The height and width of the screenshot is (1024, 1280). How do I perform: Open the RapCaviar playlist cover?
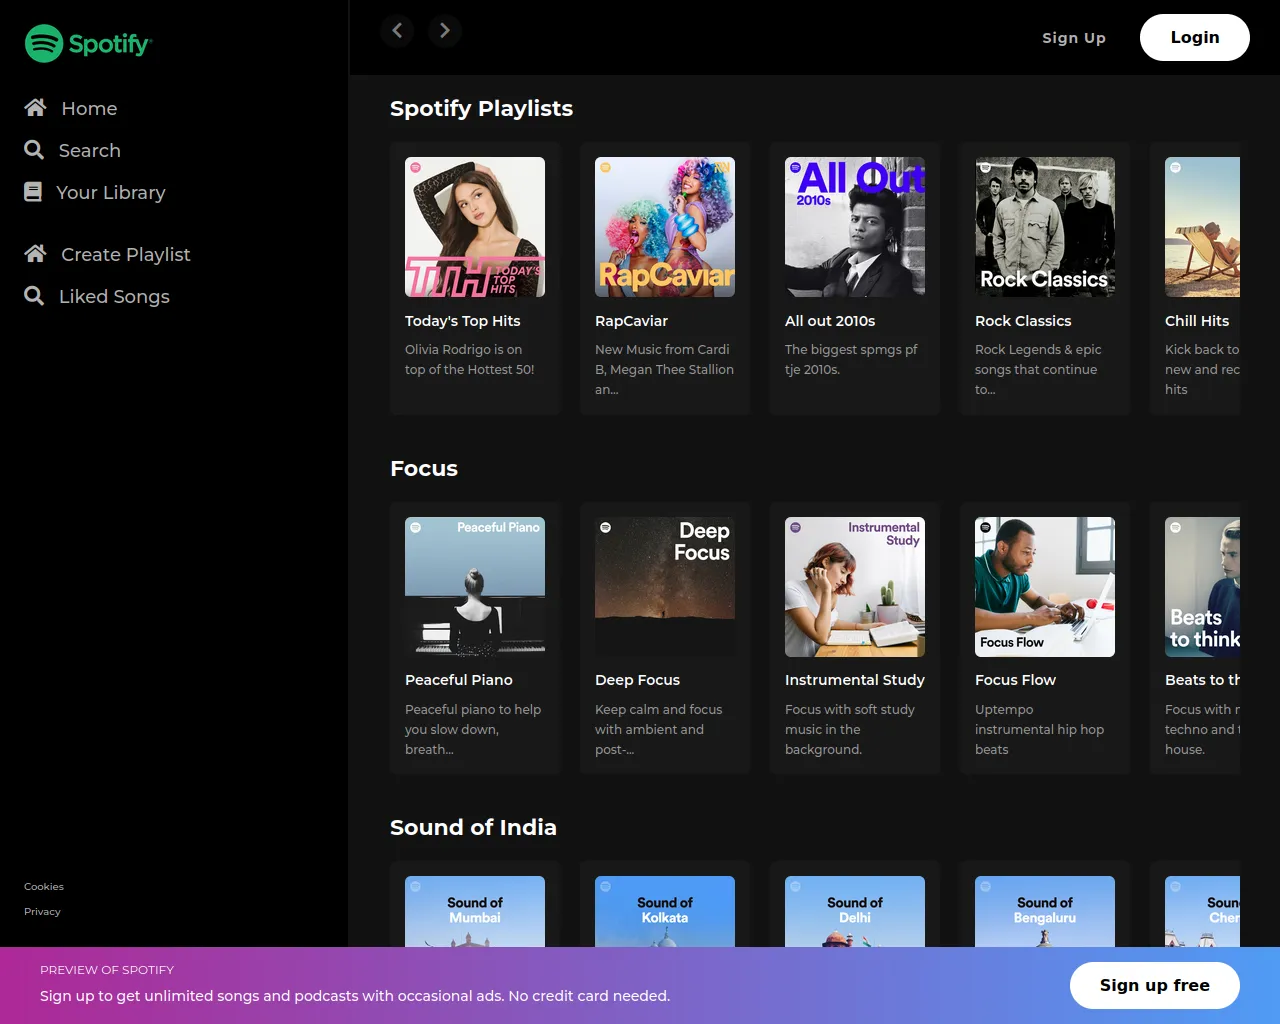pyautogui.click(x=665, y=227)
